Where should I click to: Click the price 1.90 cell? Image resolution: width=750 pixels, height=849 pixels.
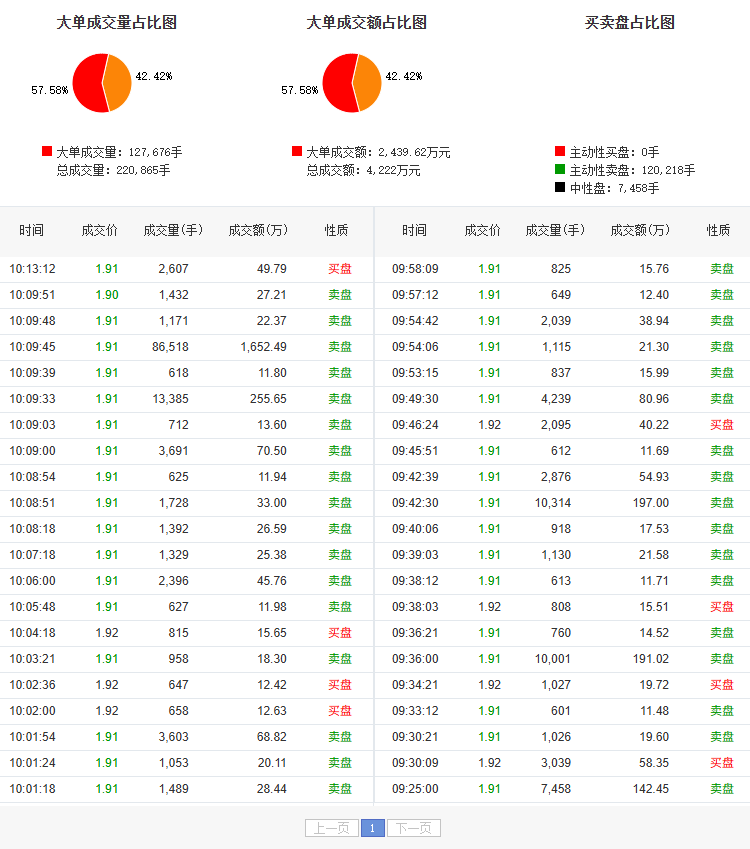point(107,295)
